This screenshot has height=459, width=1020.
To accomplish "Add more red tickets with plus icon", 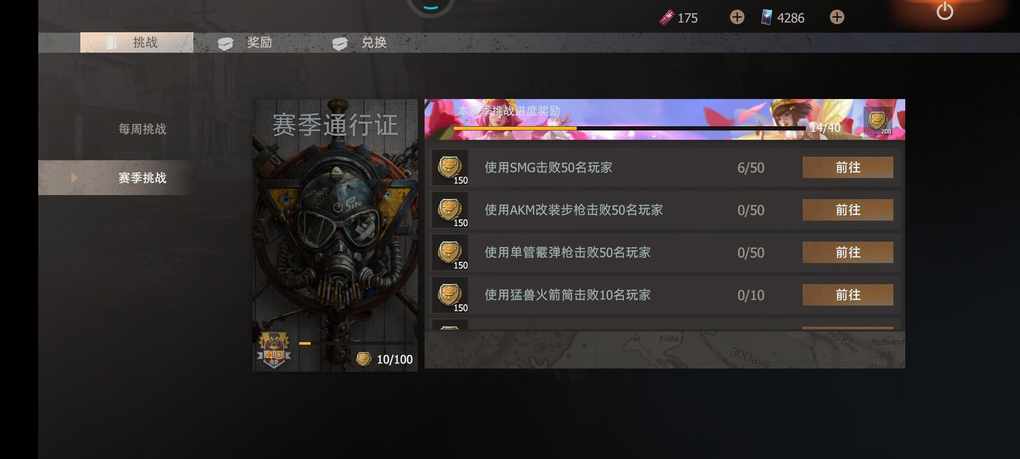I will point(736,17).
